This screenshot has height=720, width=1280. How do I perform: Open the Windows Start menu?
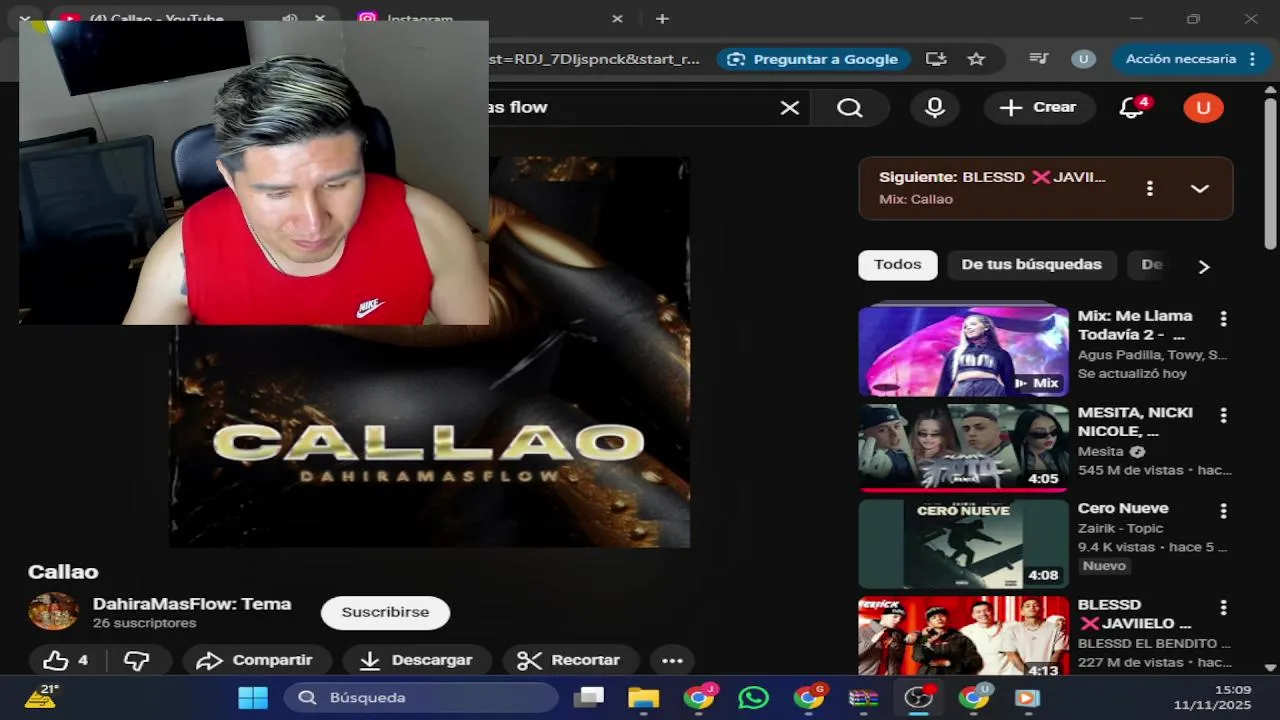[x=253, y=697]
